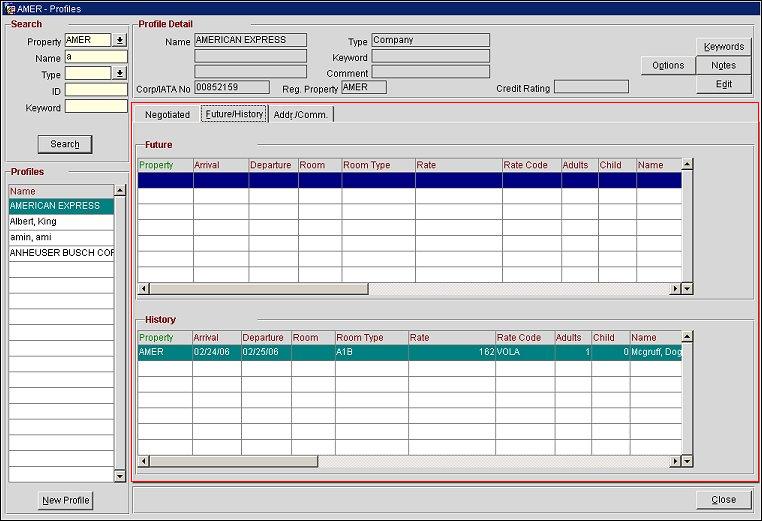Viewport: 762px width, 521px height.
Task: Select ANHEUSER BUSCH profile row
Action: pos(60,254)
